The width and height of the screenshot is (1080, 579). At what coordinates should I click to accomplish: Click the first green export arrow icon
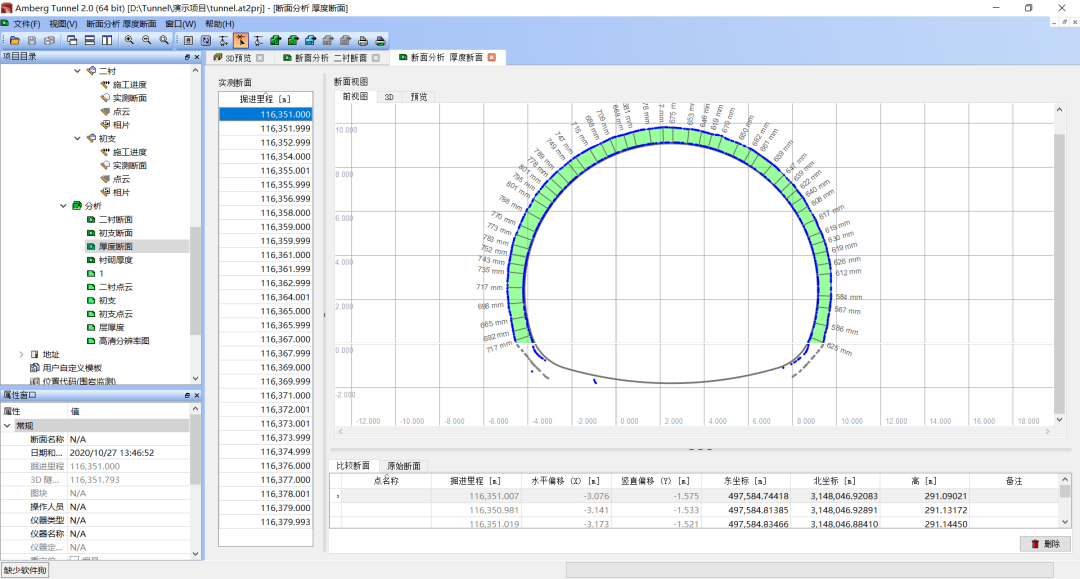coord(276,41)
